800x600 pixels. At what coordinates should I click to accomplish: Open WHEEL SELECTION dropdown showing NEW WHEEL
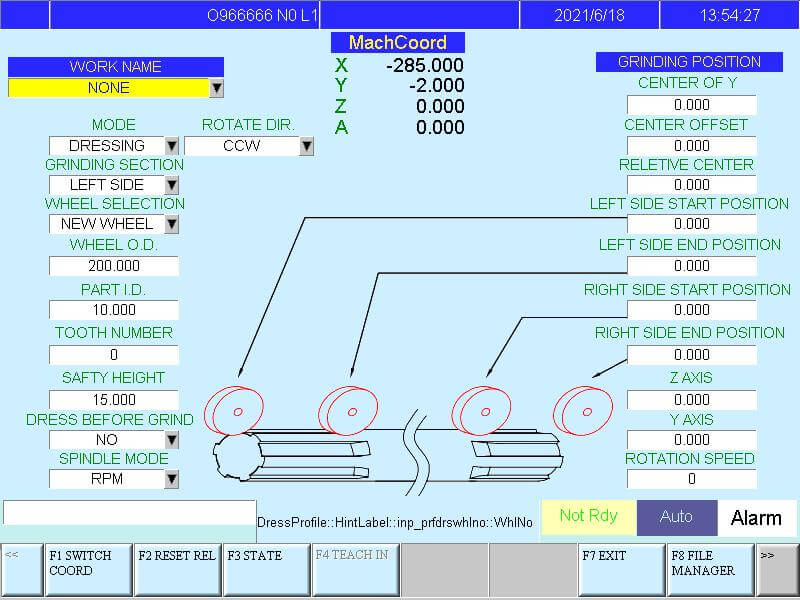(172, 224)
